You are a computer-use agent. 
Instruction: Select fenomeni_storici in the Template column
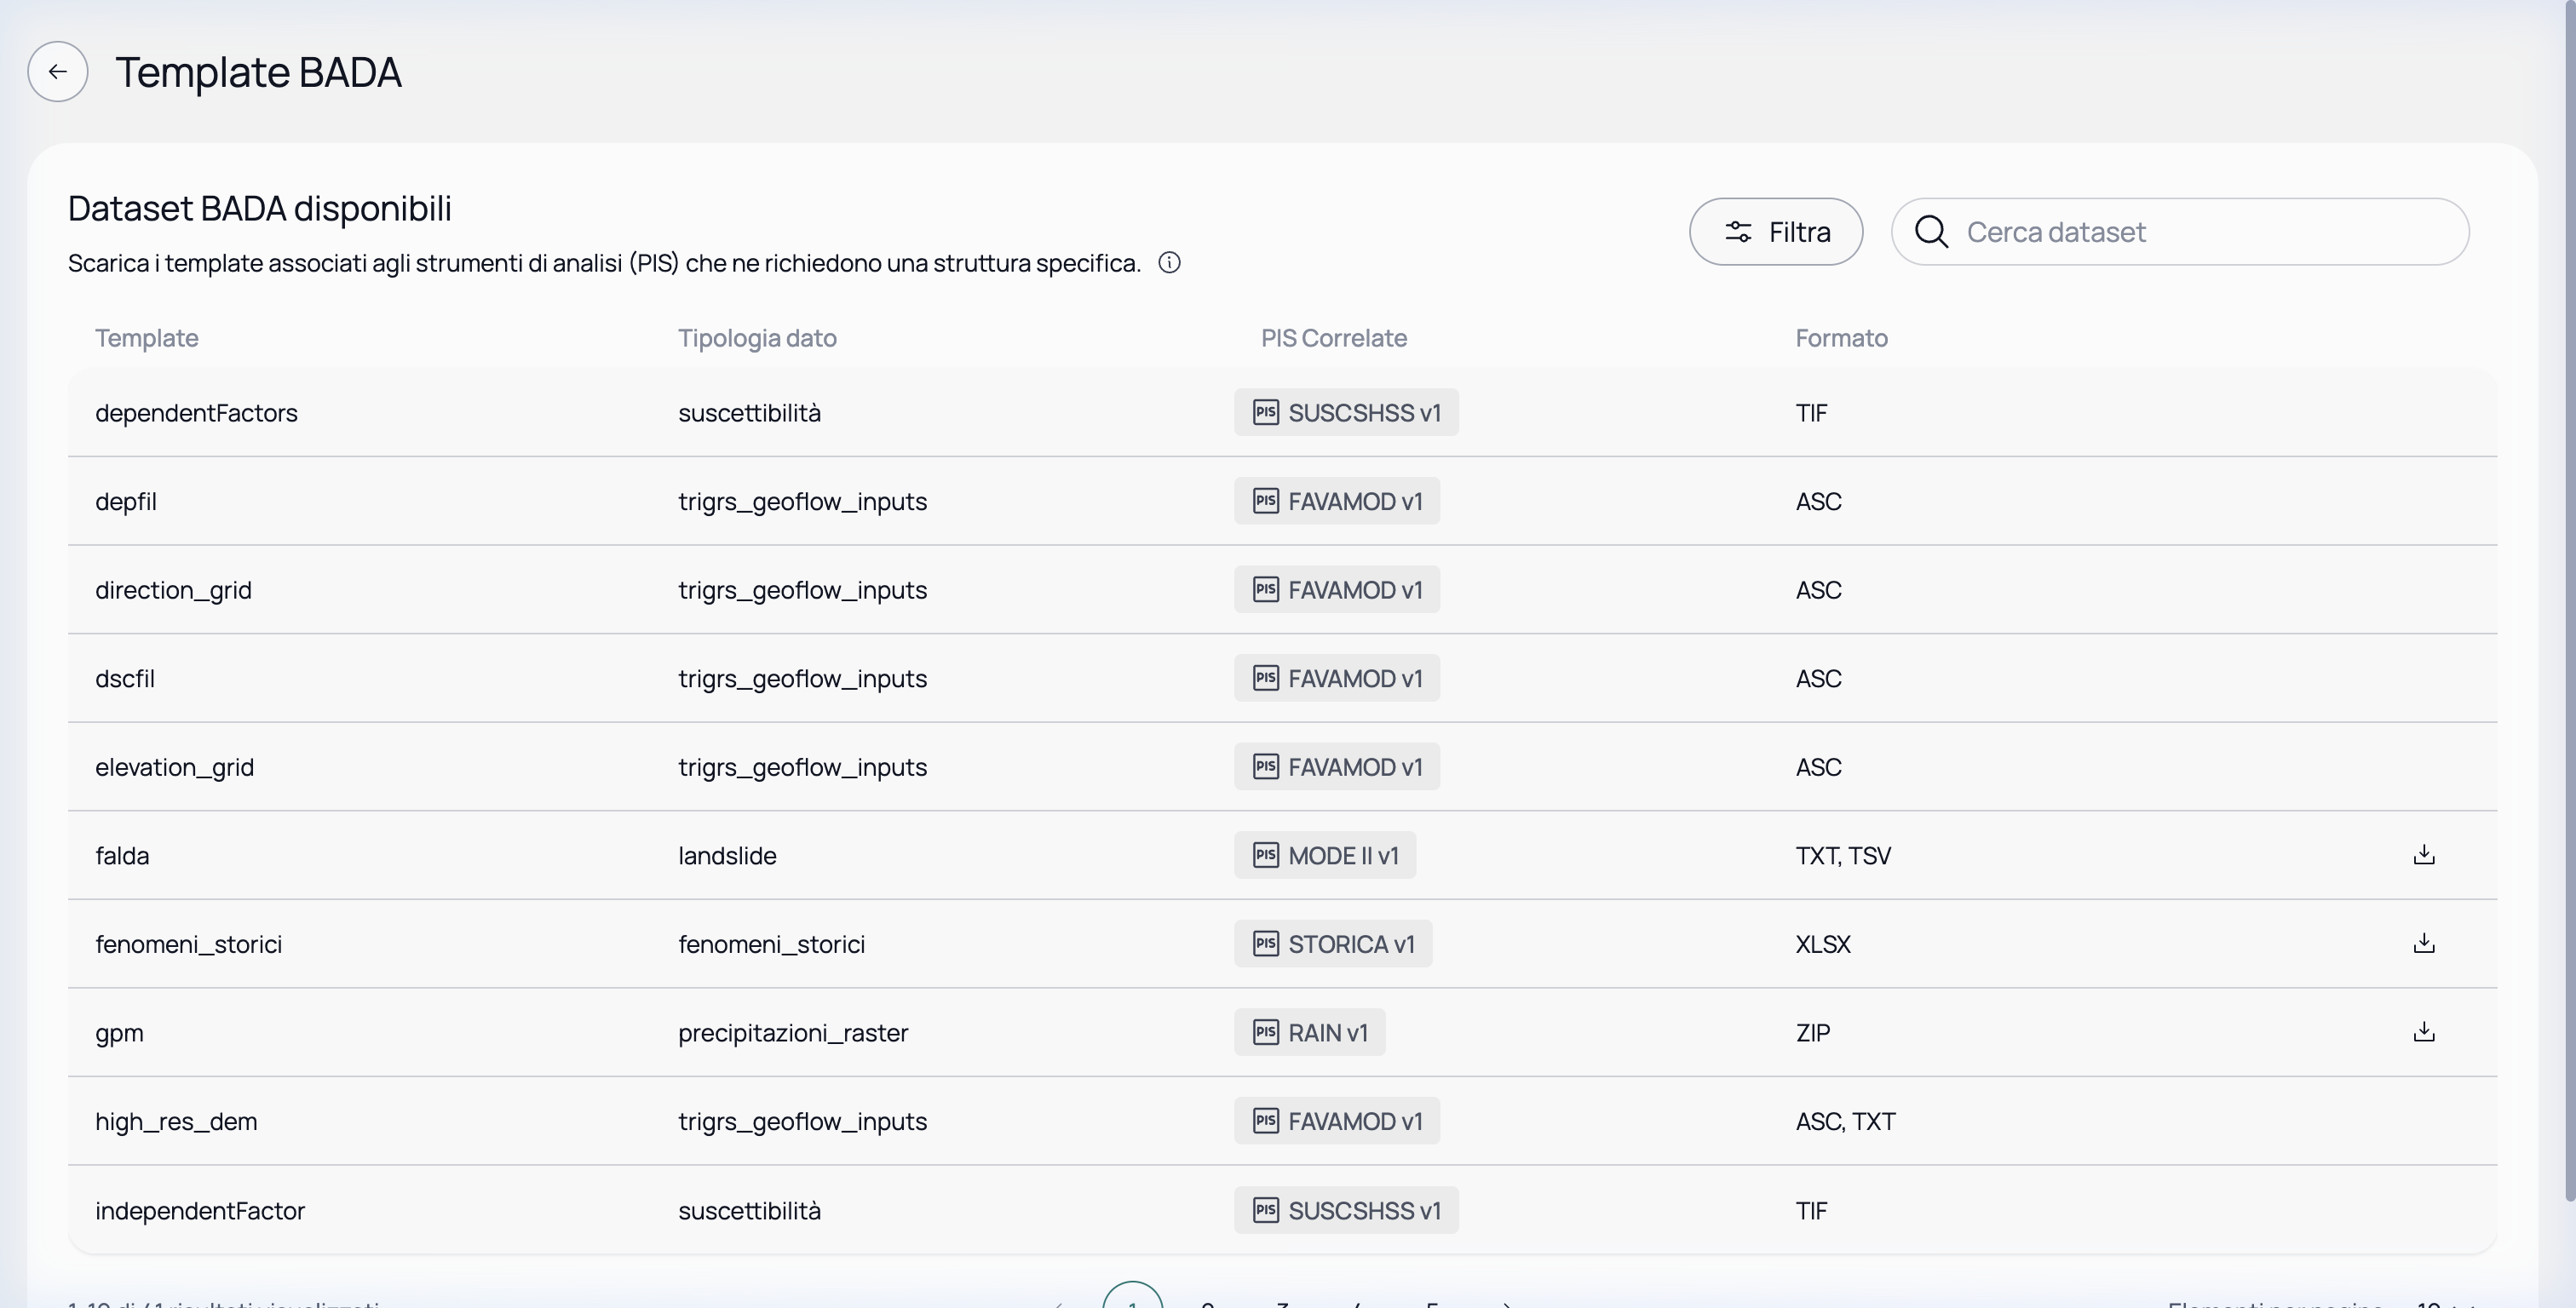[188, 944]
